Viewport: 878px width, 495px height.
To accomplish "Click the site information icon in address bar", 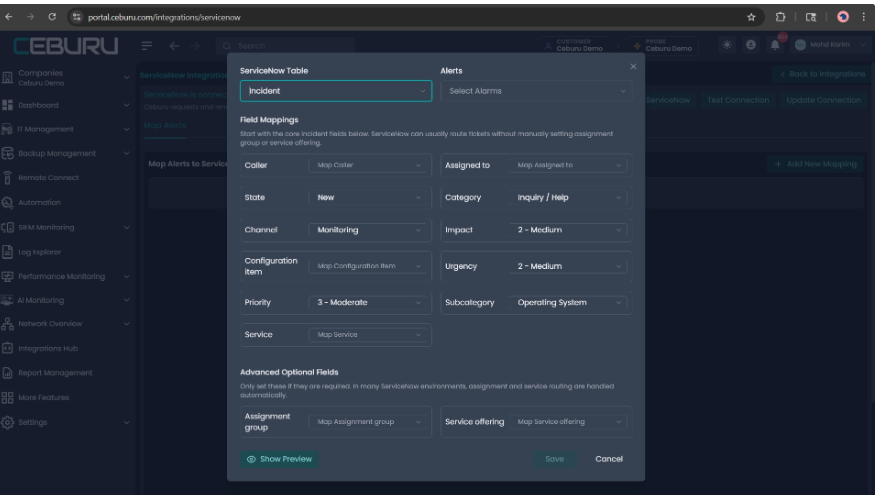I will pos(77,17).
